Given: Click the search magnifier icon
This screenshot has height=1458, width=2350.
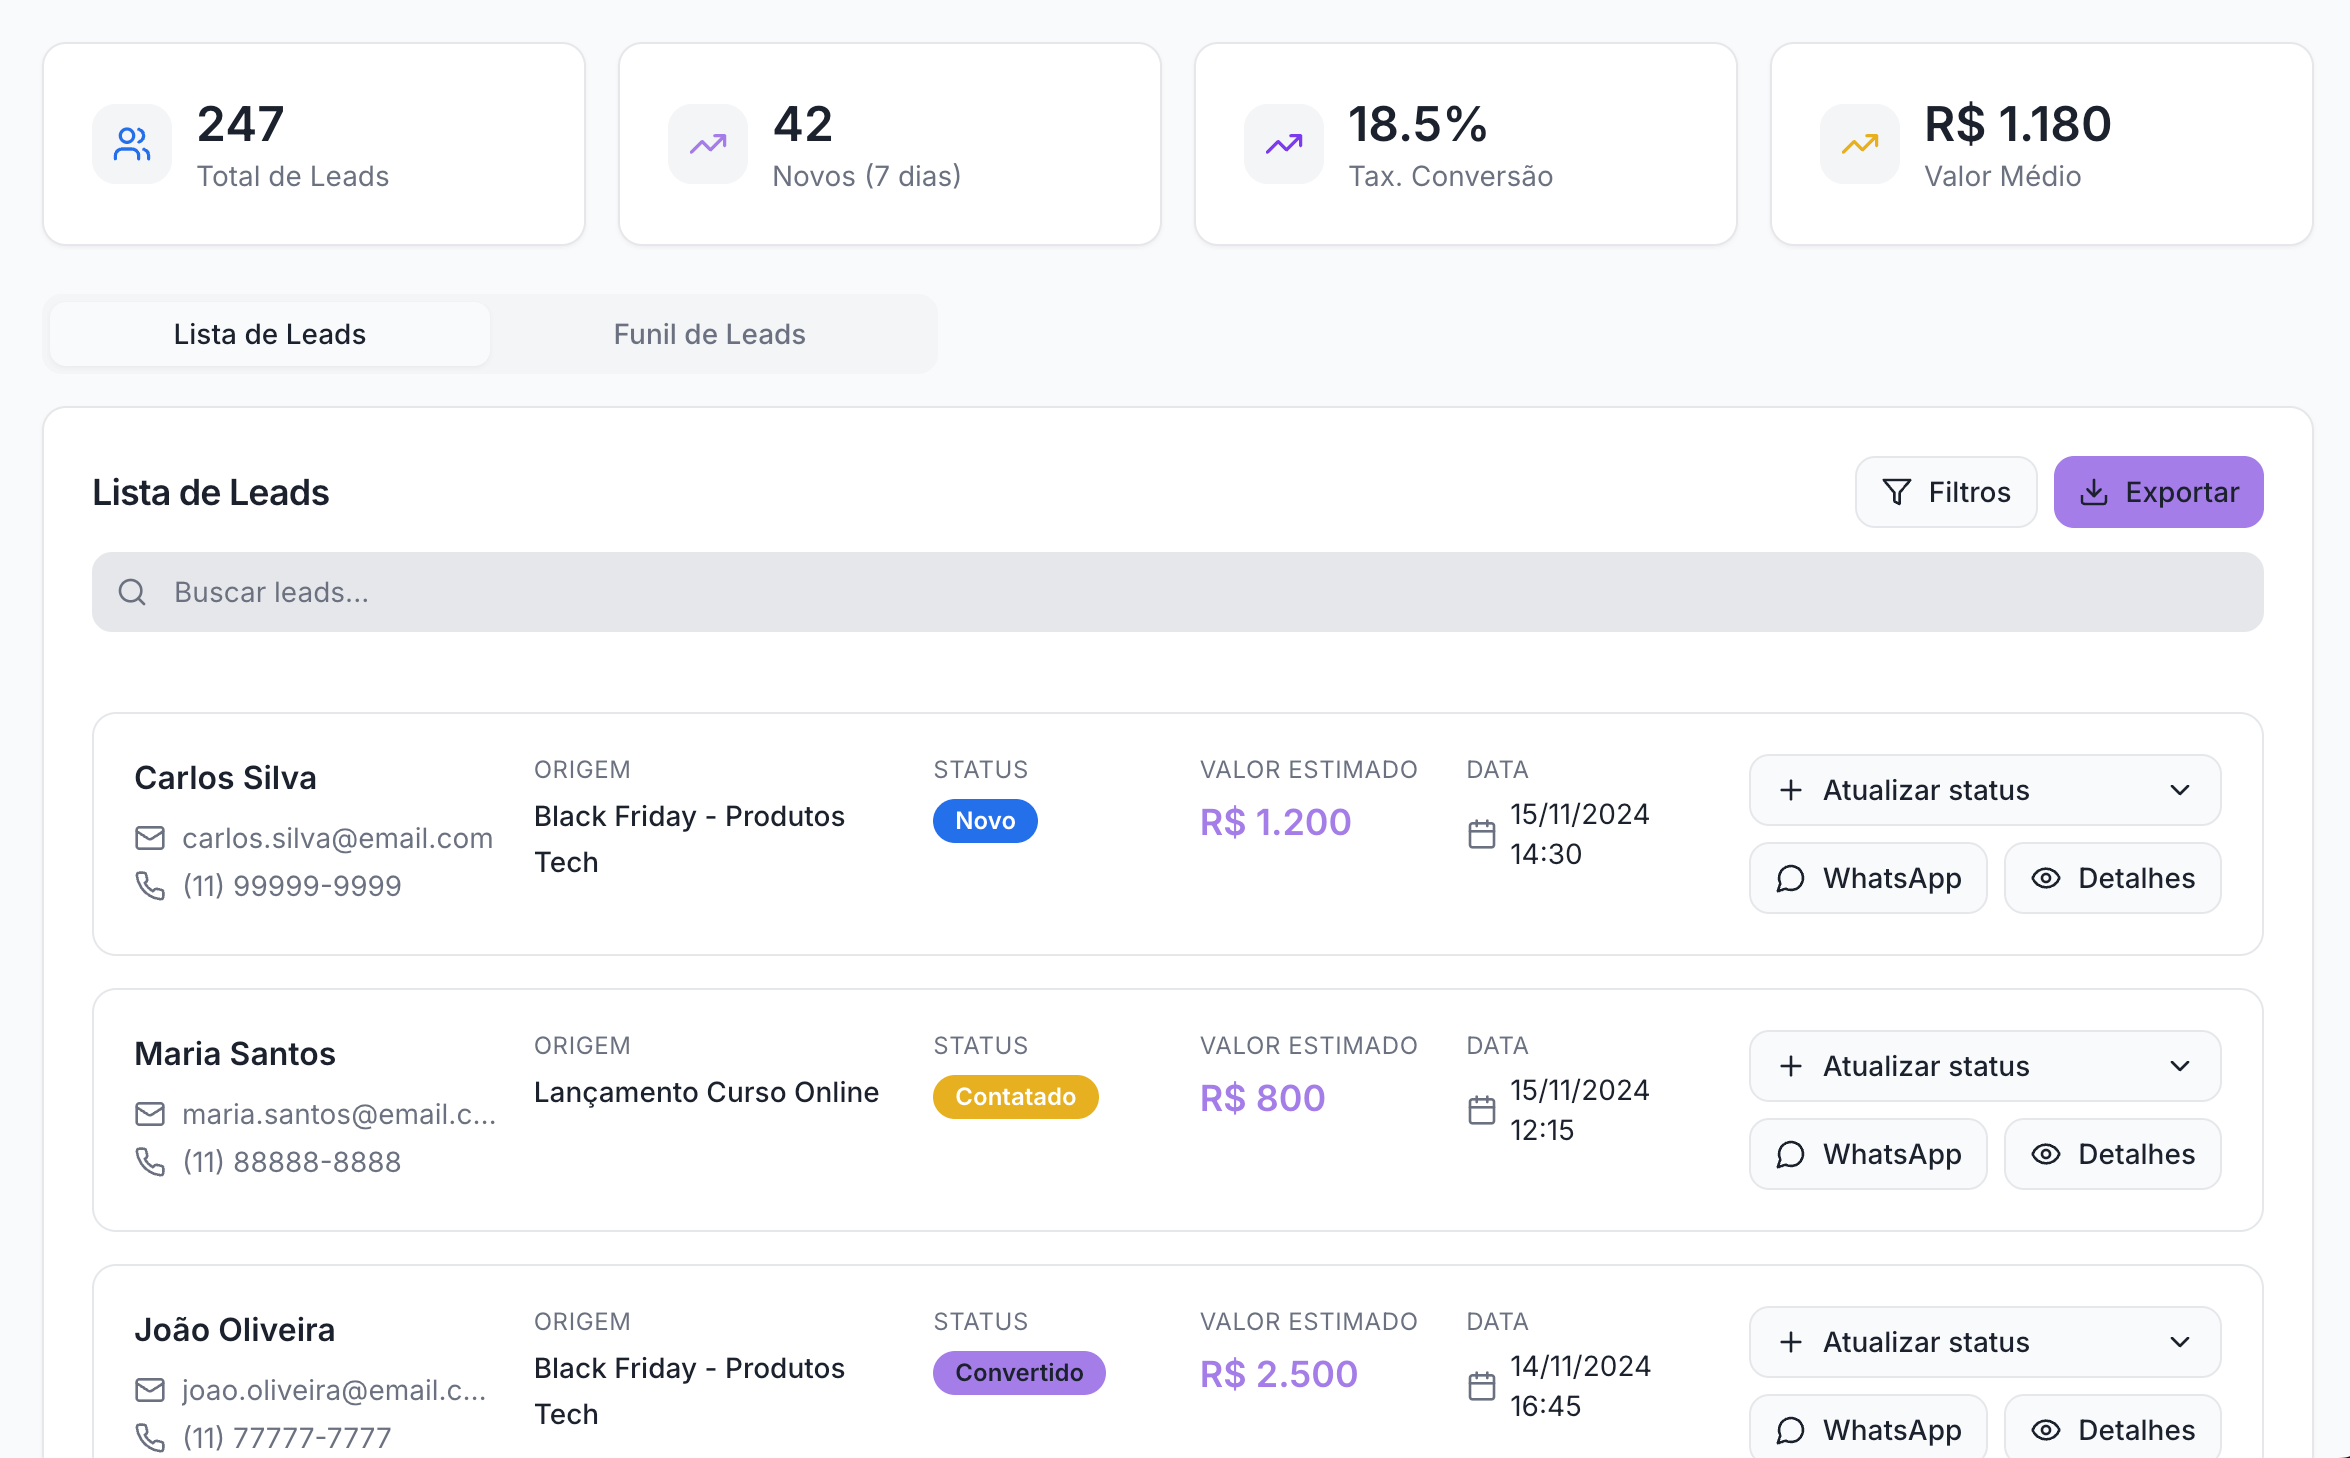Looking at the screenshot, I should tap(132, 592).
